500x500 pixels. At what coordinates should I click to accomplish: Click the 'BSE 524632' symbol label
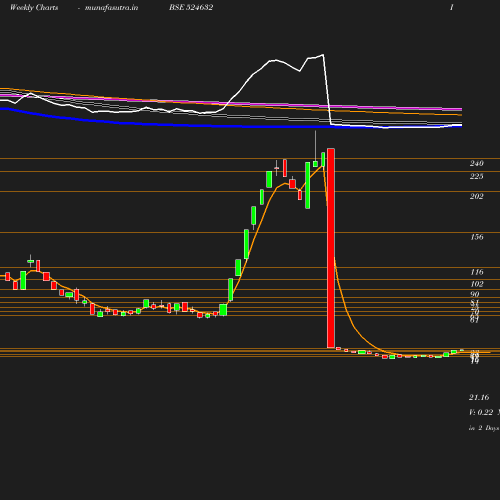coord(191,7)
